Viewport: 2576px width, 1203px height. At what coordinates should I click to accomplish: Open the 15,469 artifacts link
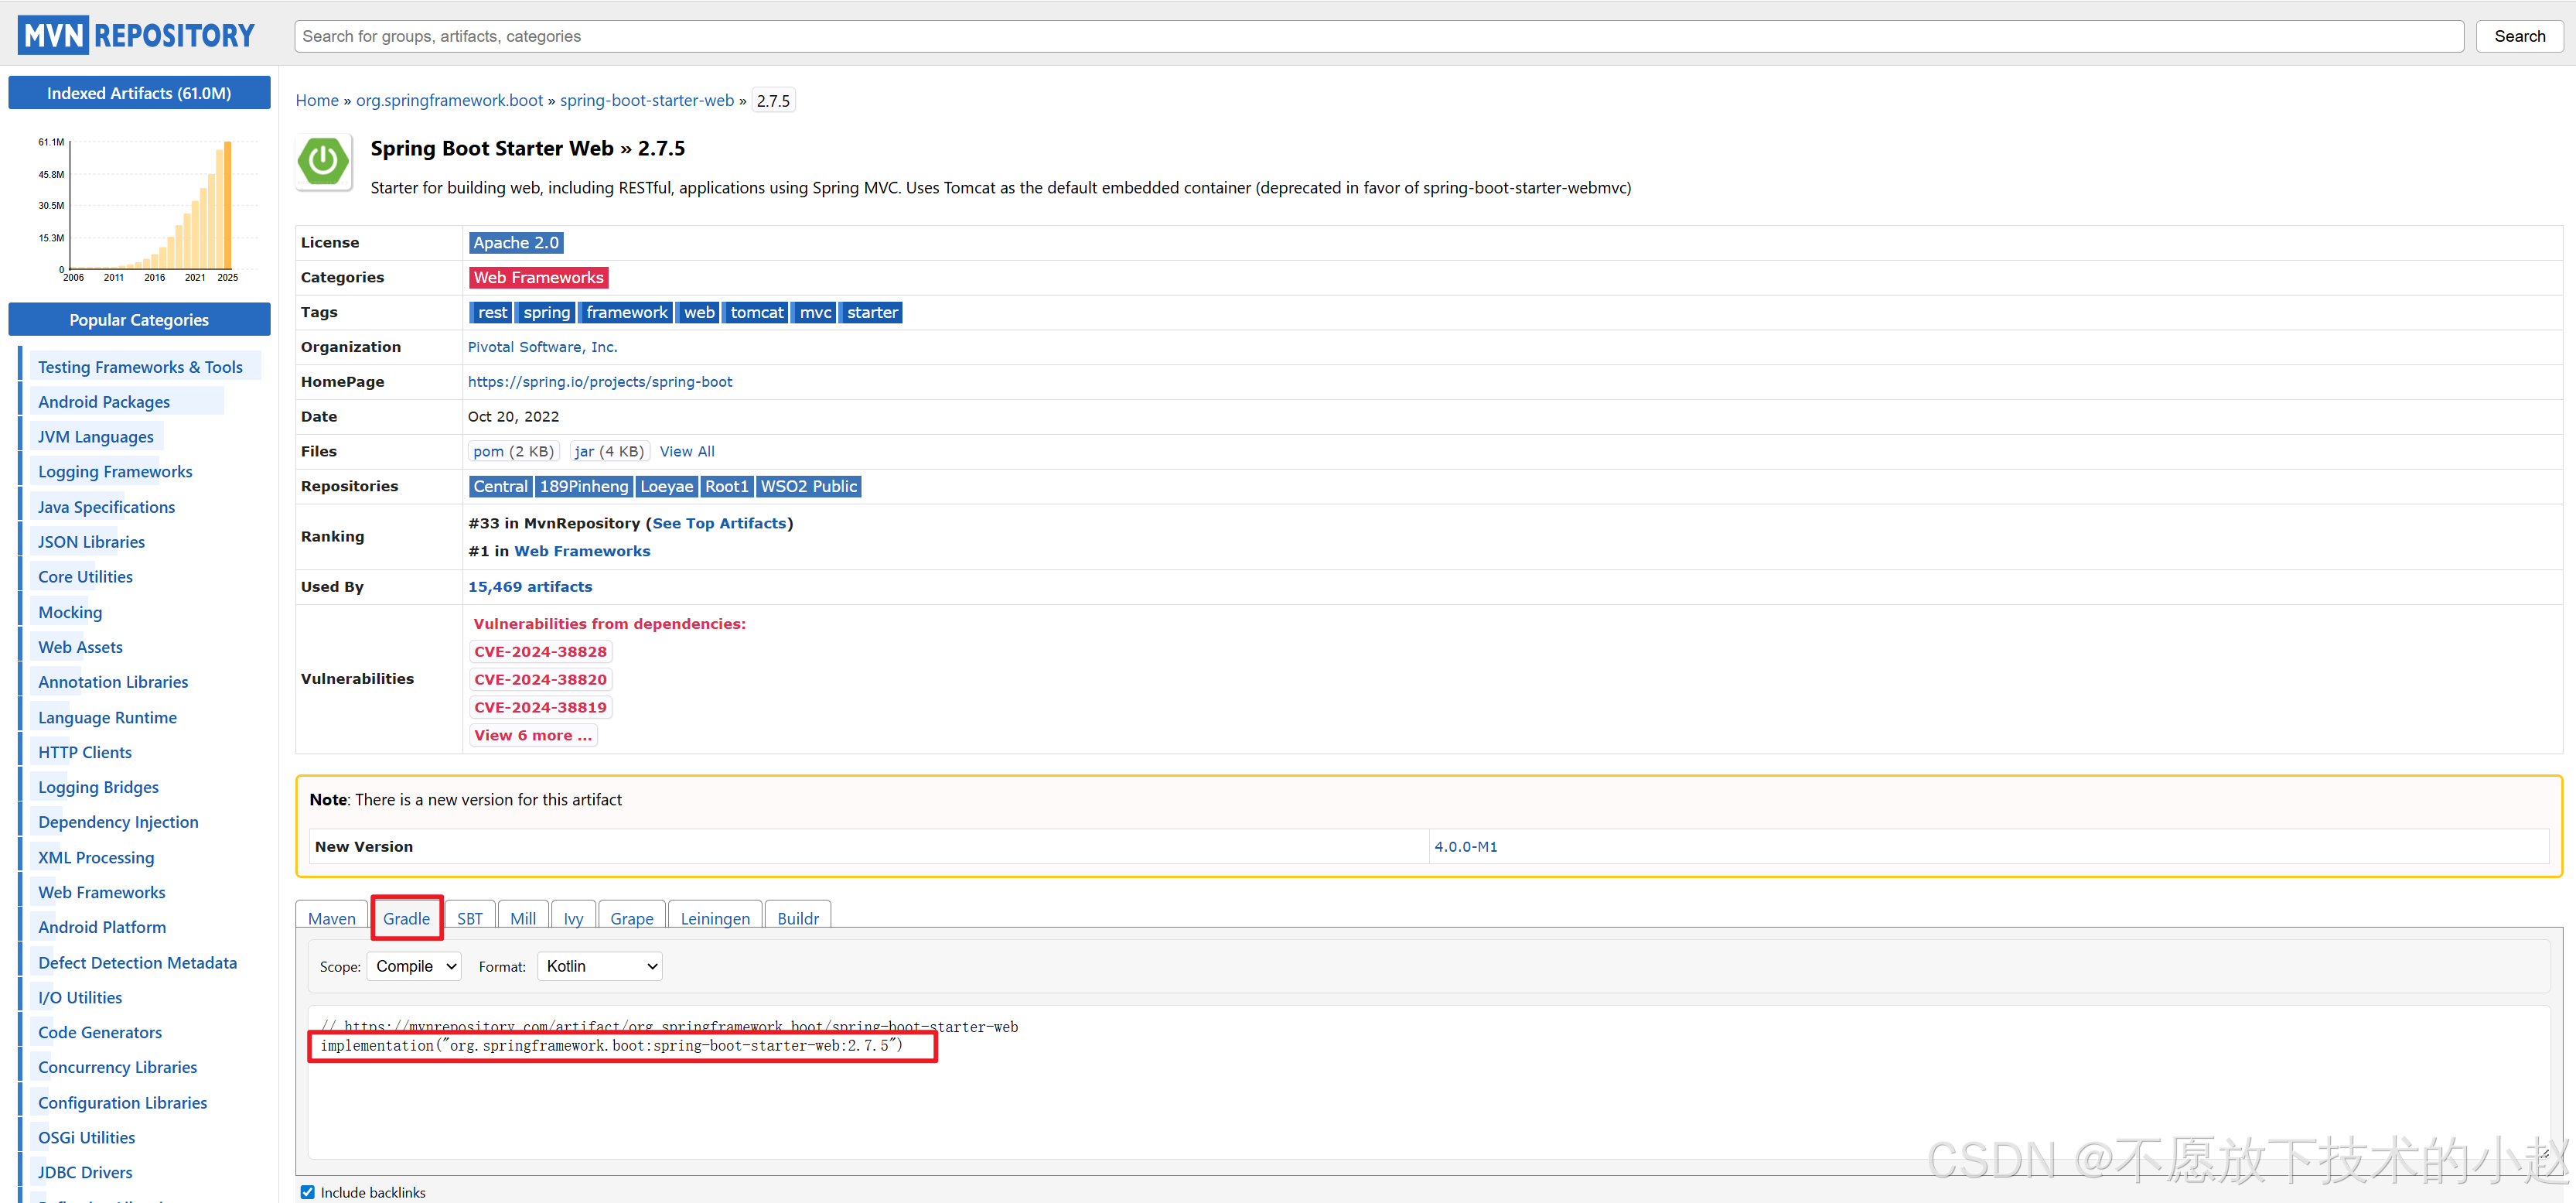point(530,587)
